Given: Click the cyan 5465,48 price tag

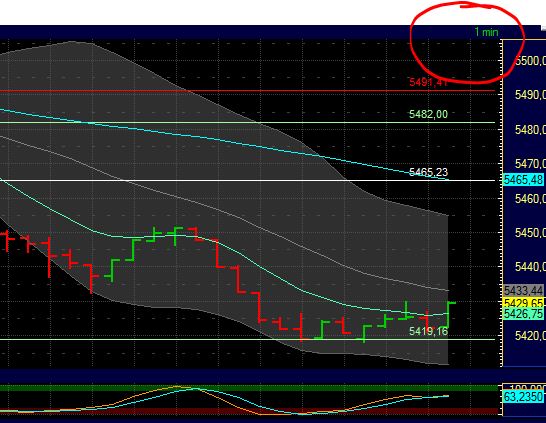Looking at the screenshot, I should [x=523, y=180].
